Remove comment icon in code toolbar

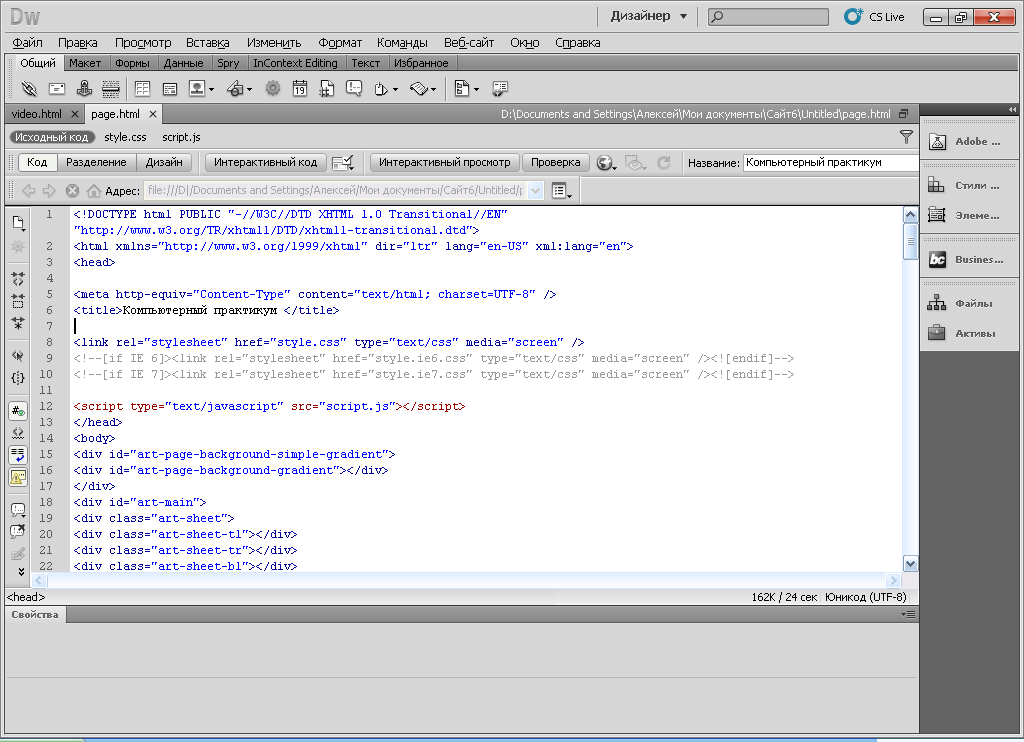coord(18,531)
